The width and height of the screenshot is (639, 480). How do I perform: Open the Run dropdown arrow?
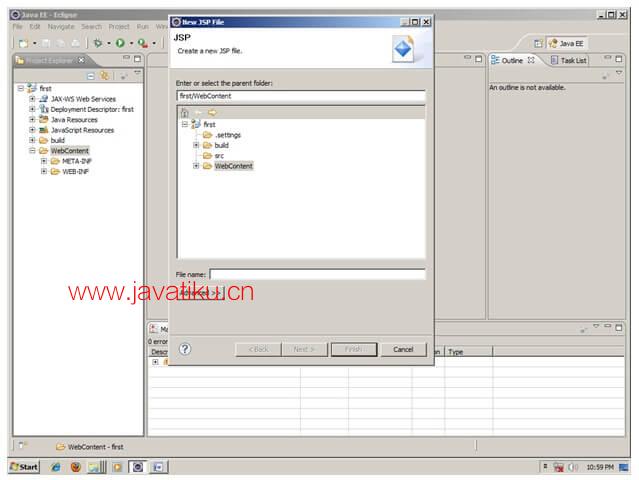tap(131, 43)
